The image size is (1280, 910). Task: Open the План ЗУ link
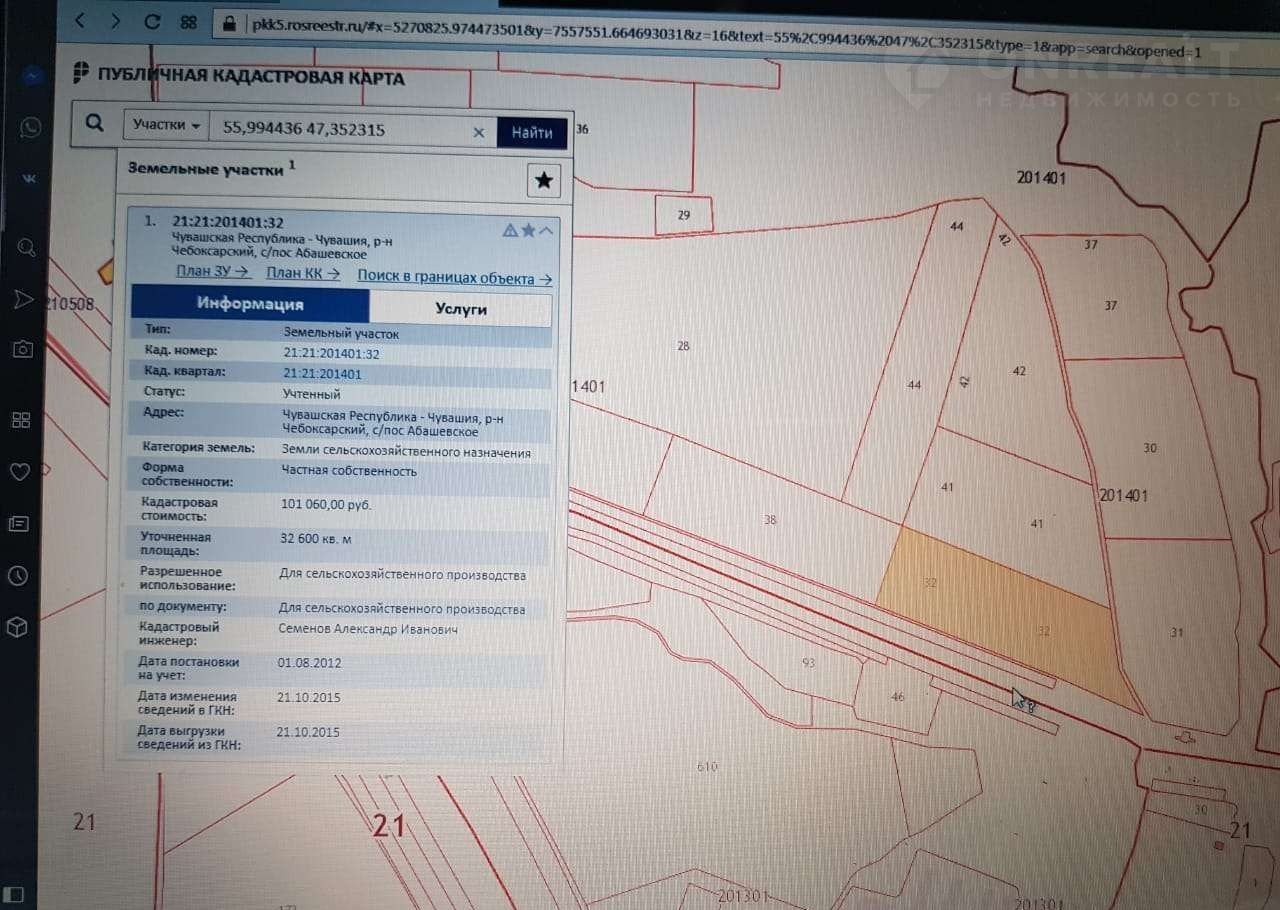click(213, 272)
